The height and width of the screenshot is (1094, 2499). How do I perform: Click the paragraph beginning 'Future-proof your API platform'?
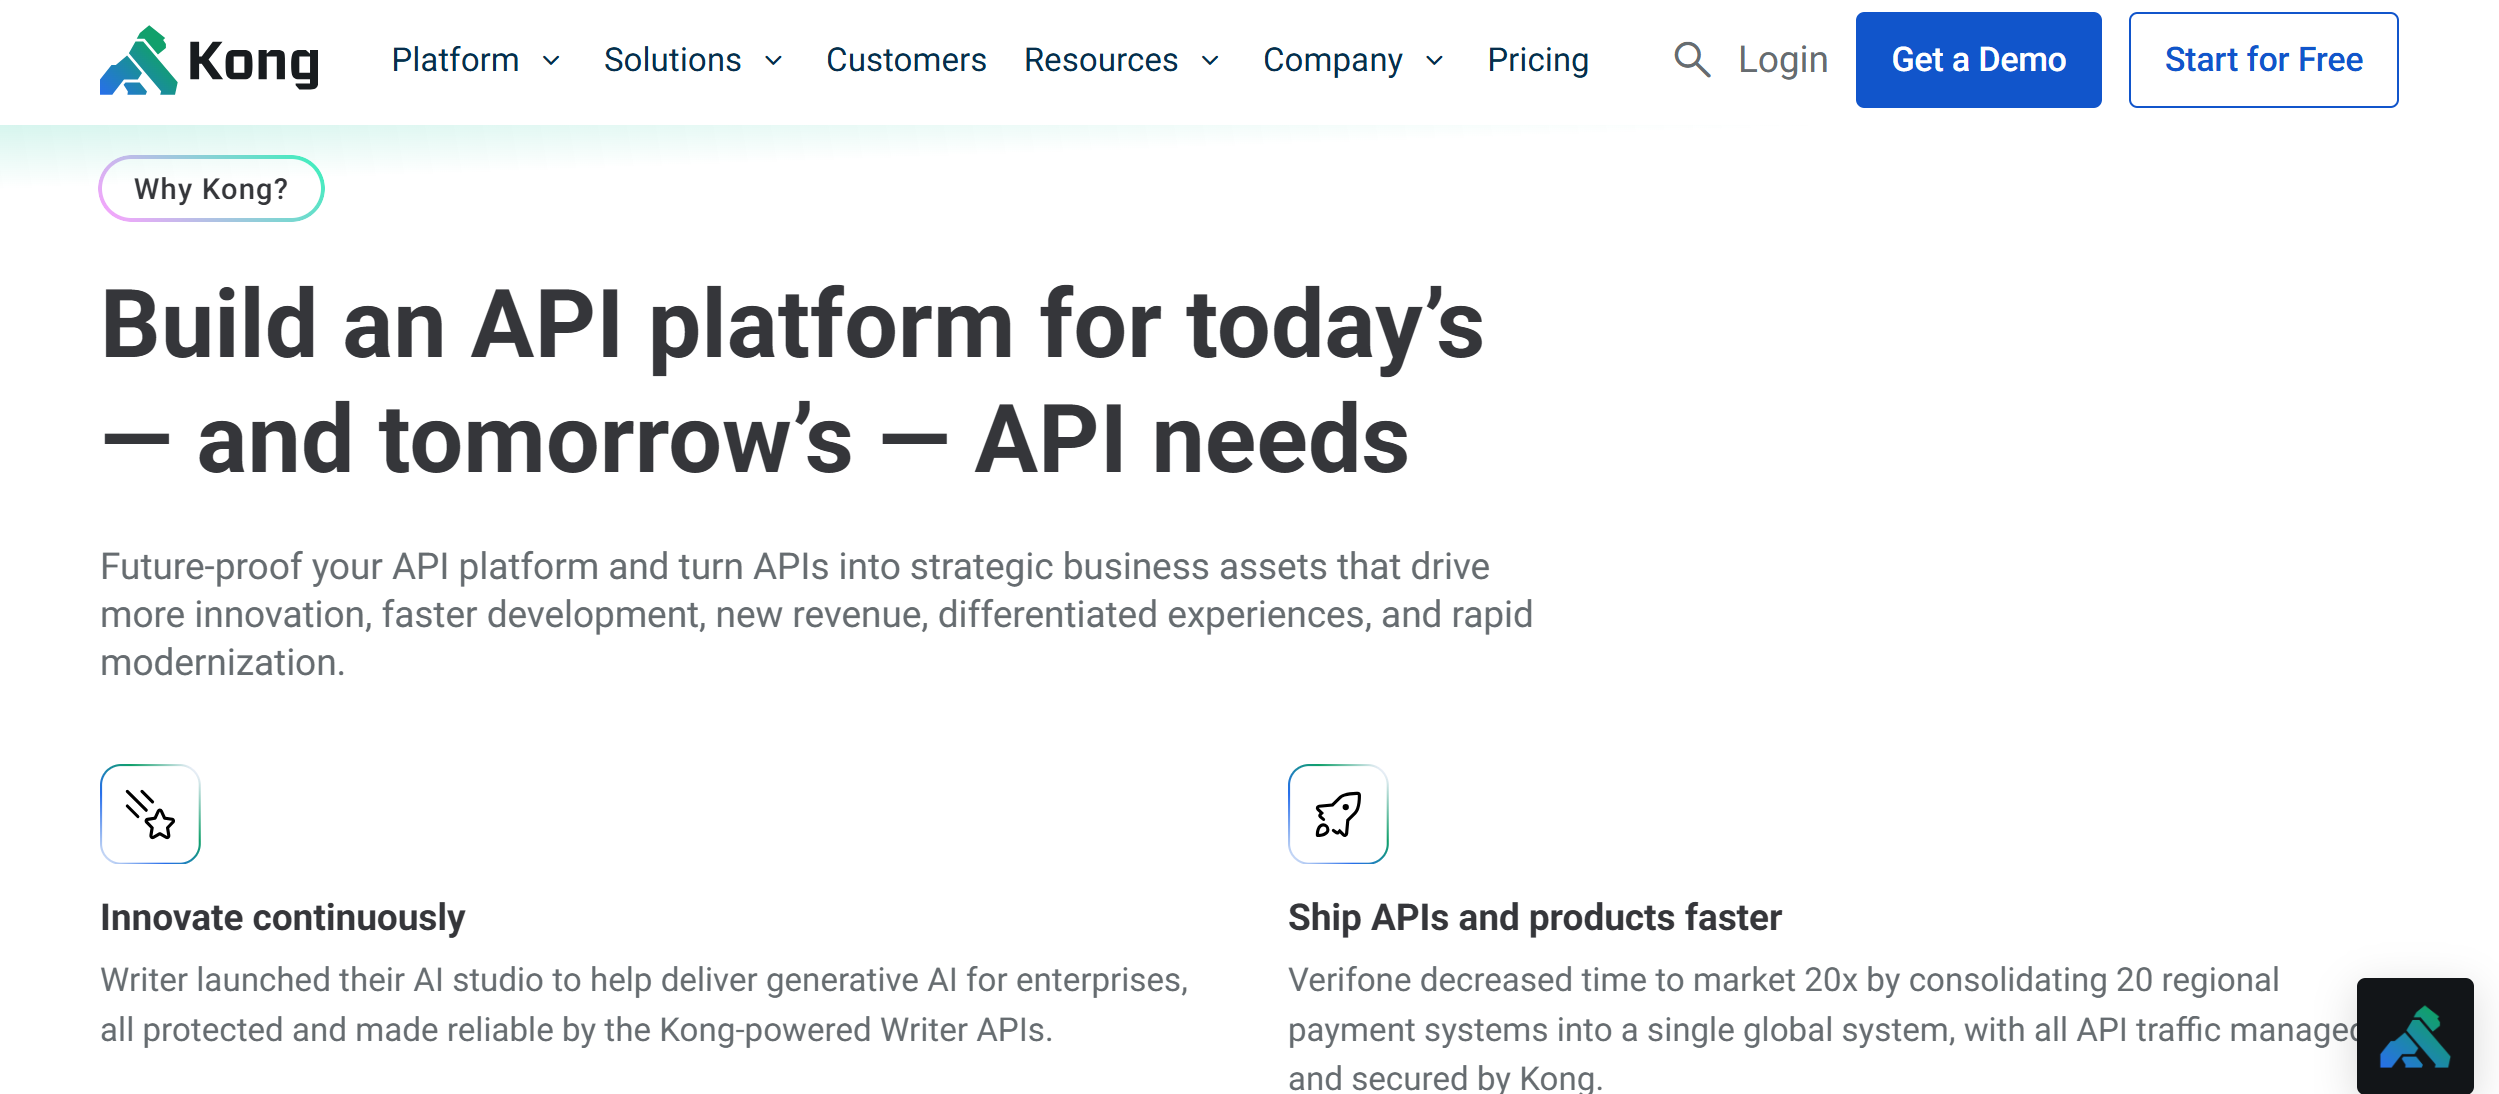(x=816, y=614)
